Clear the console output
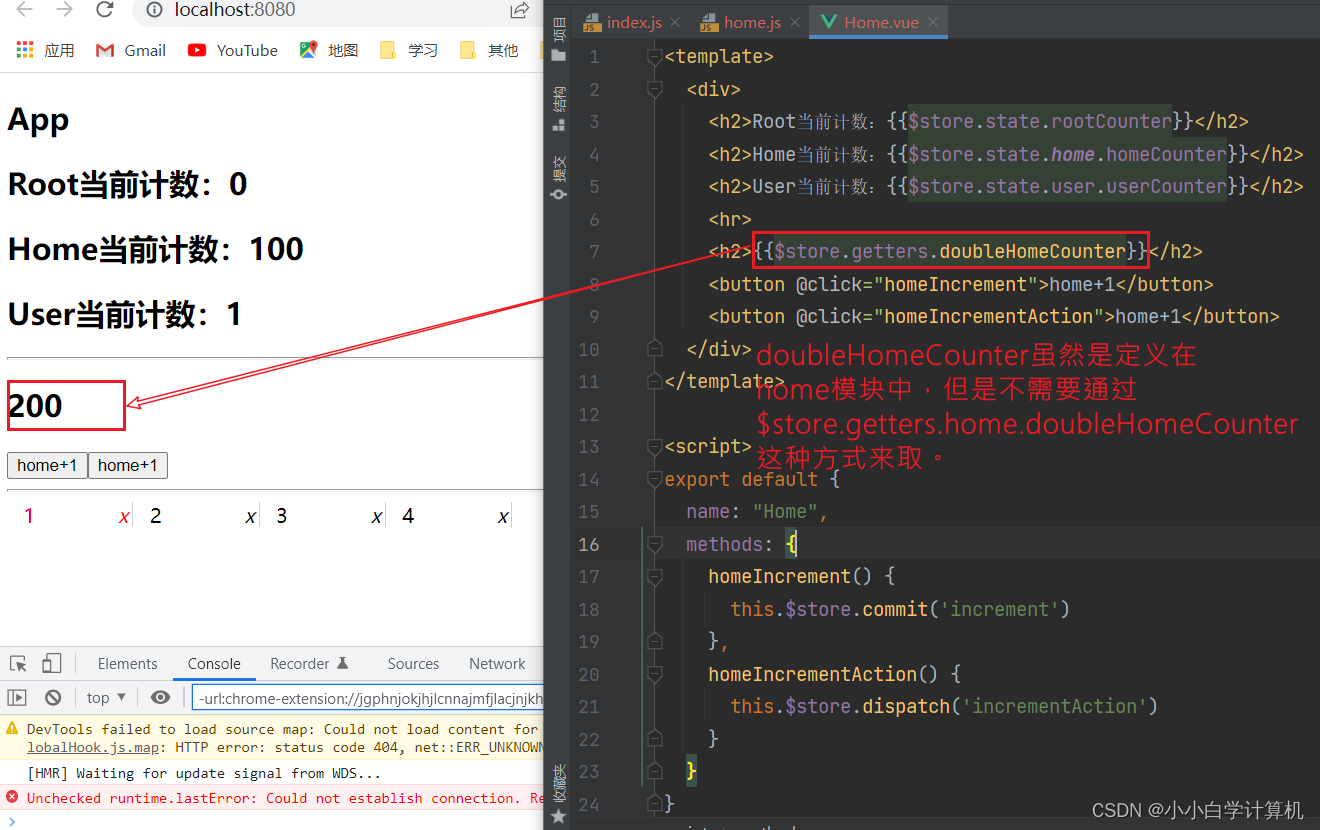 pos(53,697)
